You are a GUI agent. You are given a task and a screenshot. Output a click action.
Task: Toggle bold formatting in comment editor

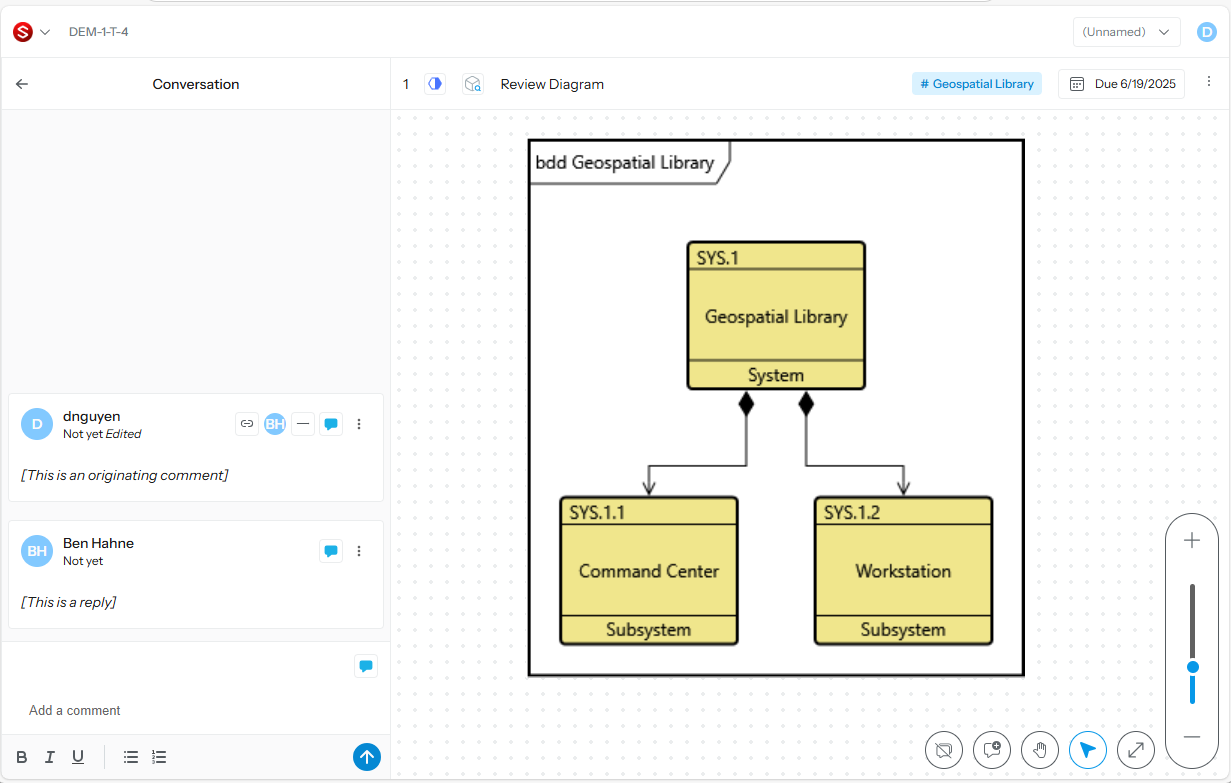[x=22, y=757]
